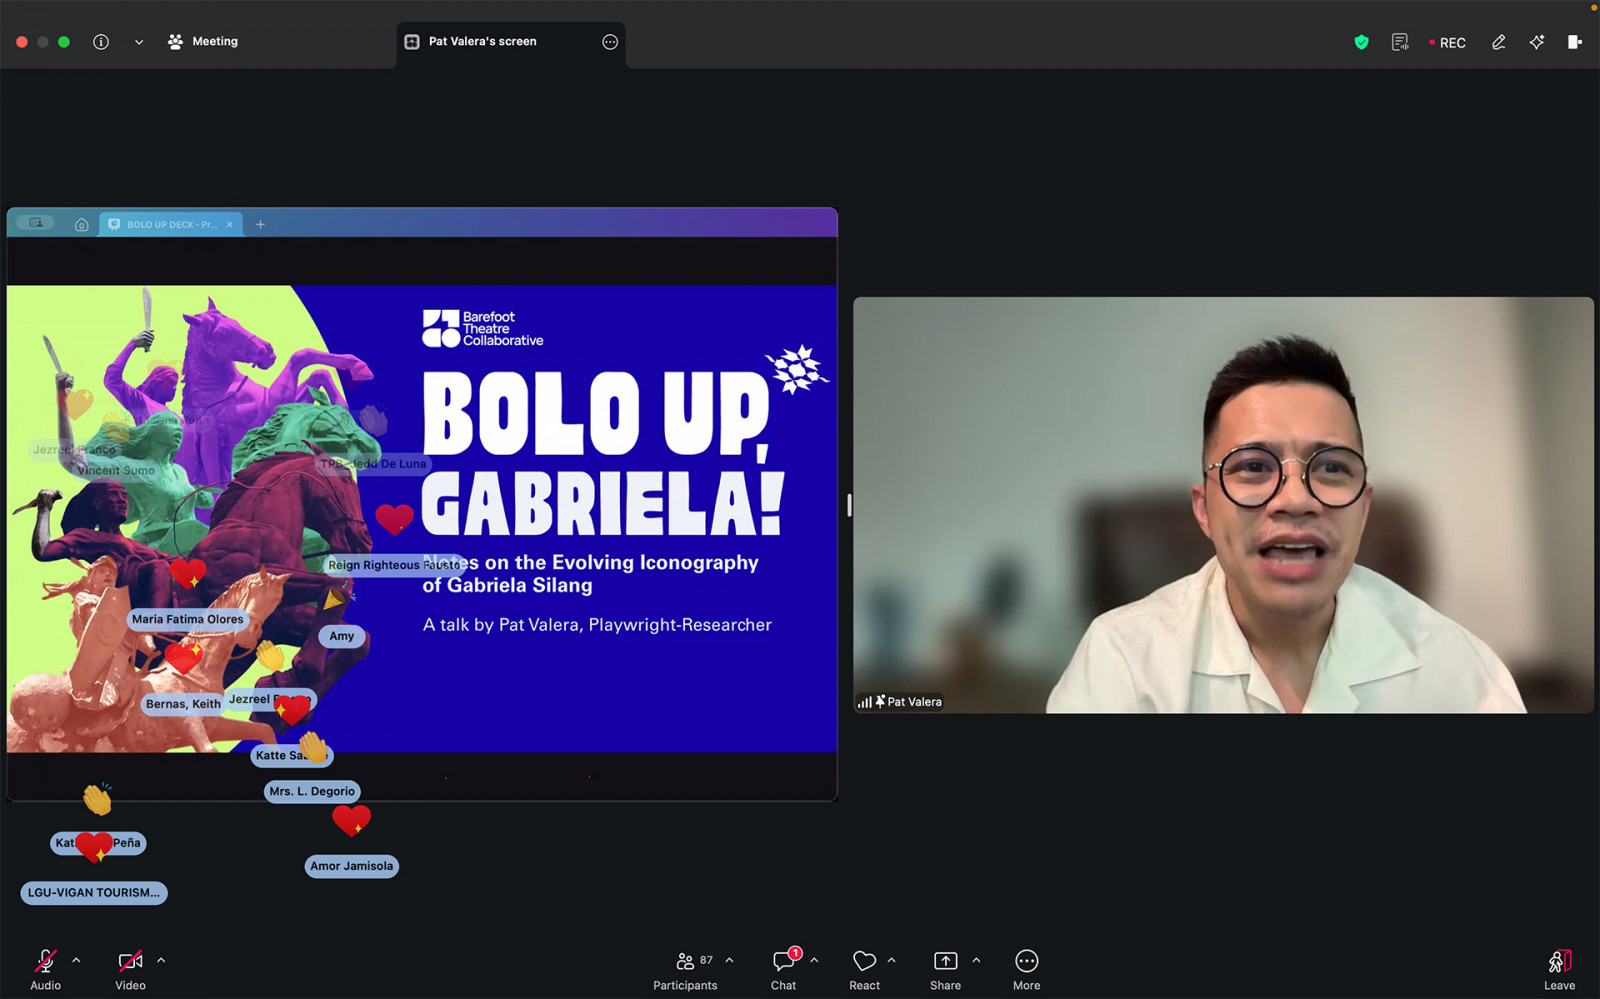Click the divider handle between screen and video

(849, 506)
